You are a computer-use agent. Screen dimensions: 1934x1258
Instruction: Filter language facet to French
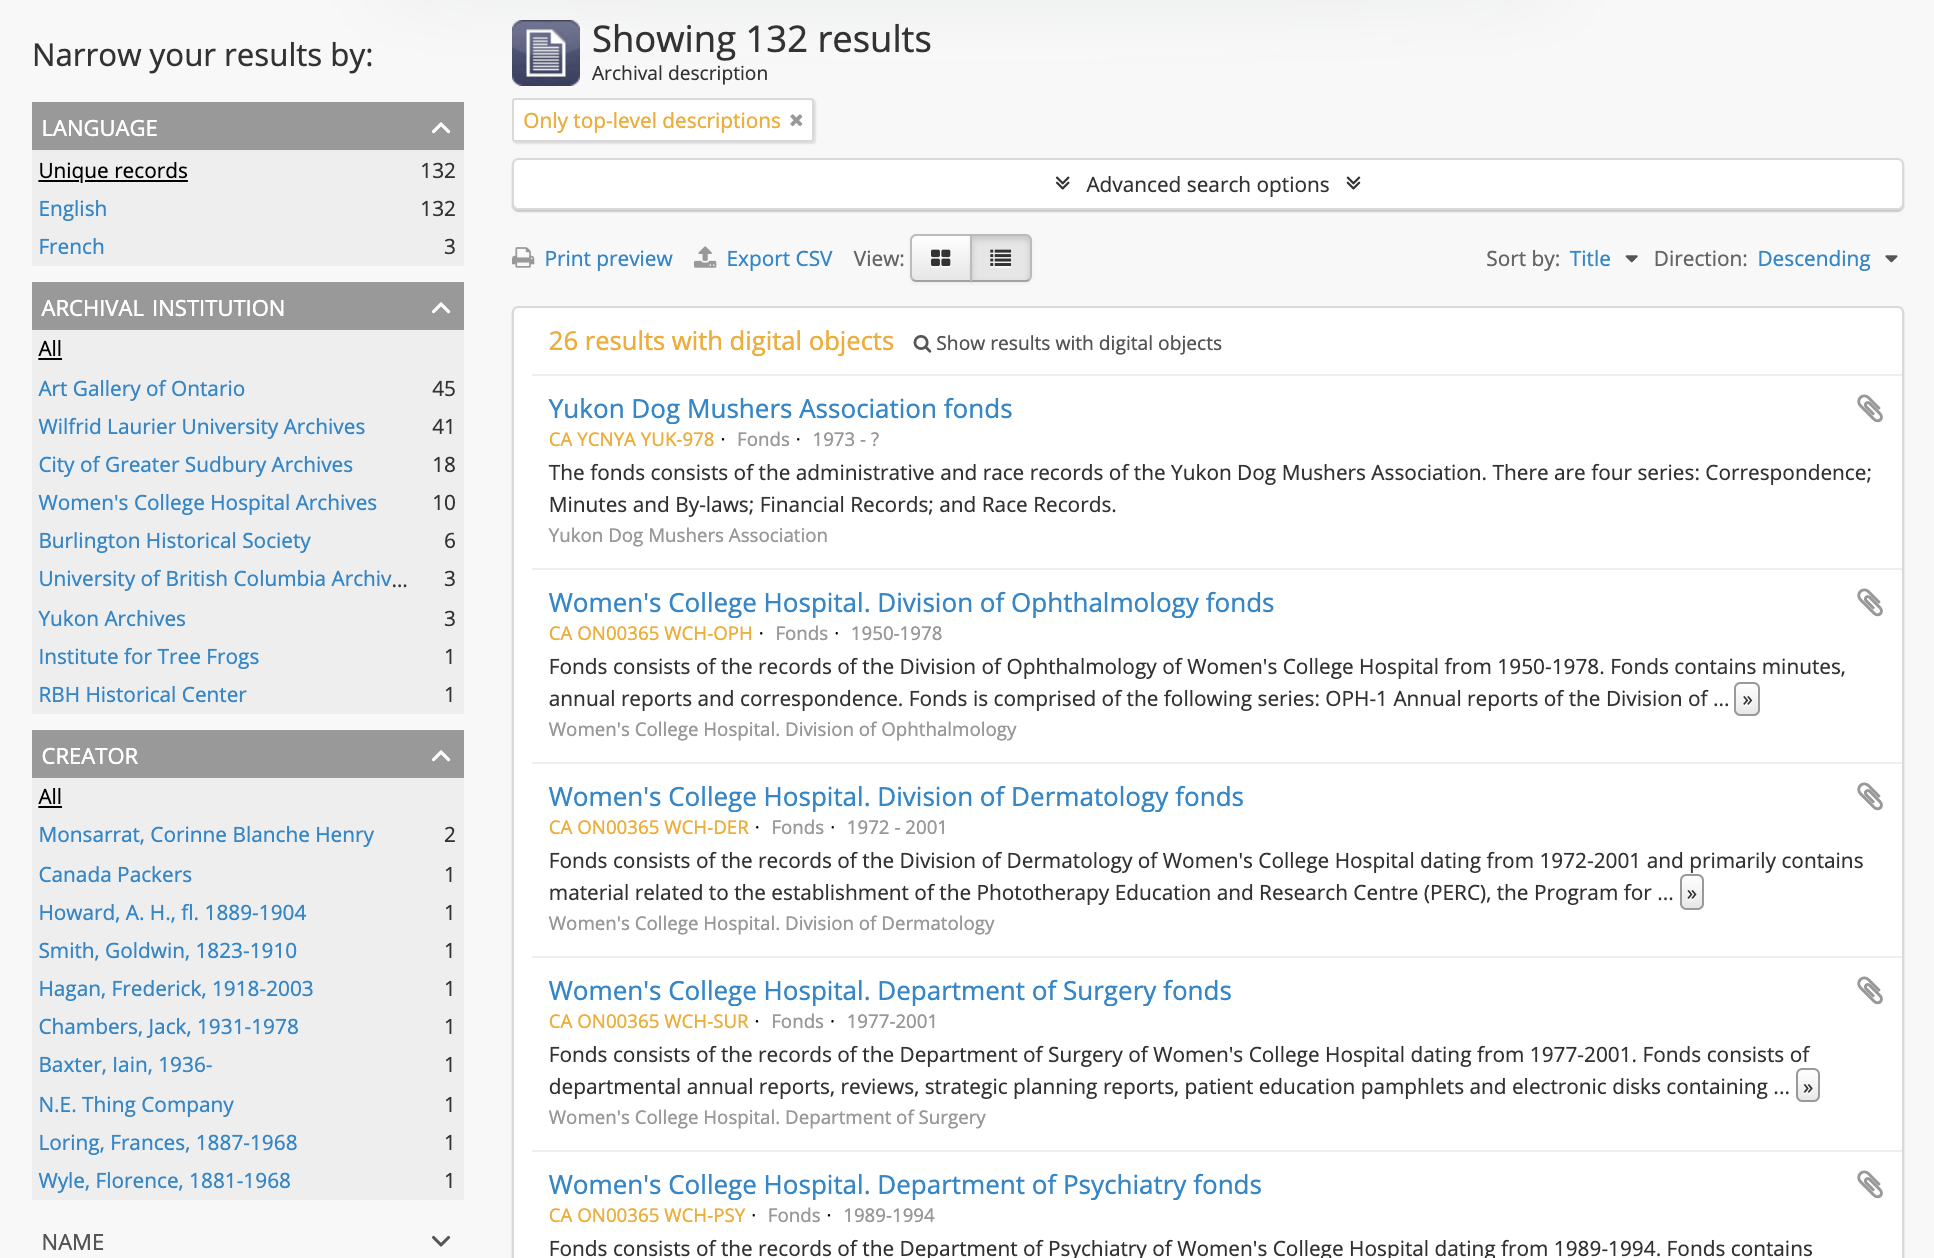(71, 246)
